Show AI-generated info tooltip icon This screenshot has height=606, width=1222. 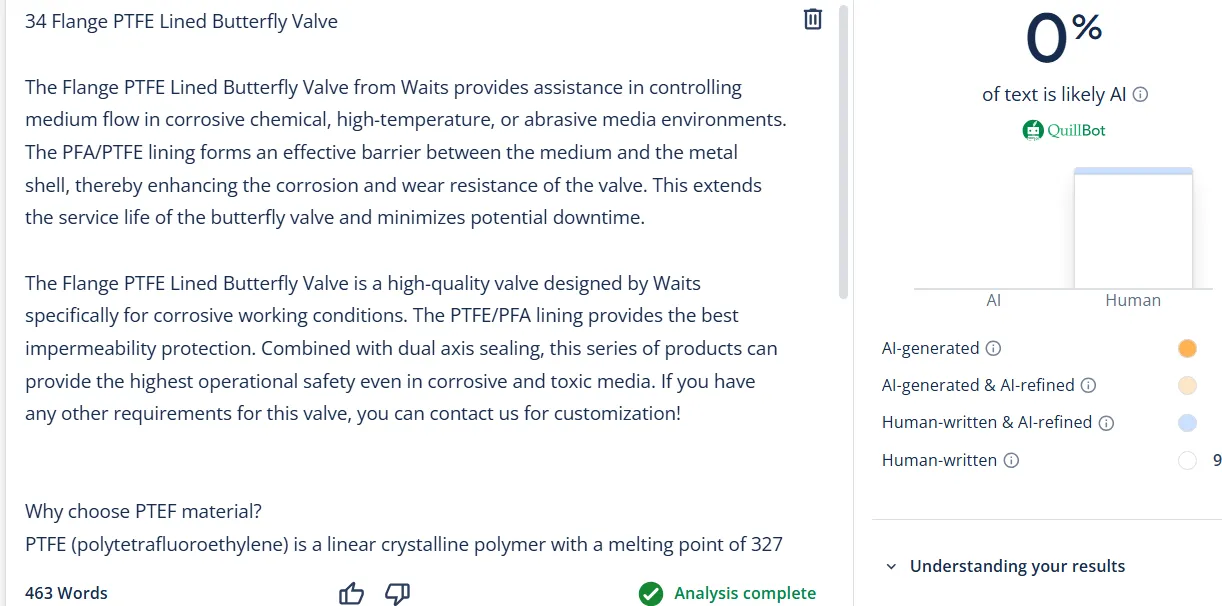point(993,349)
